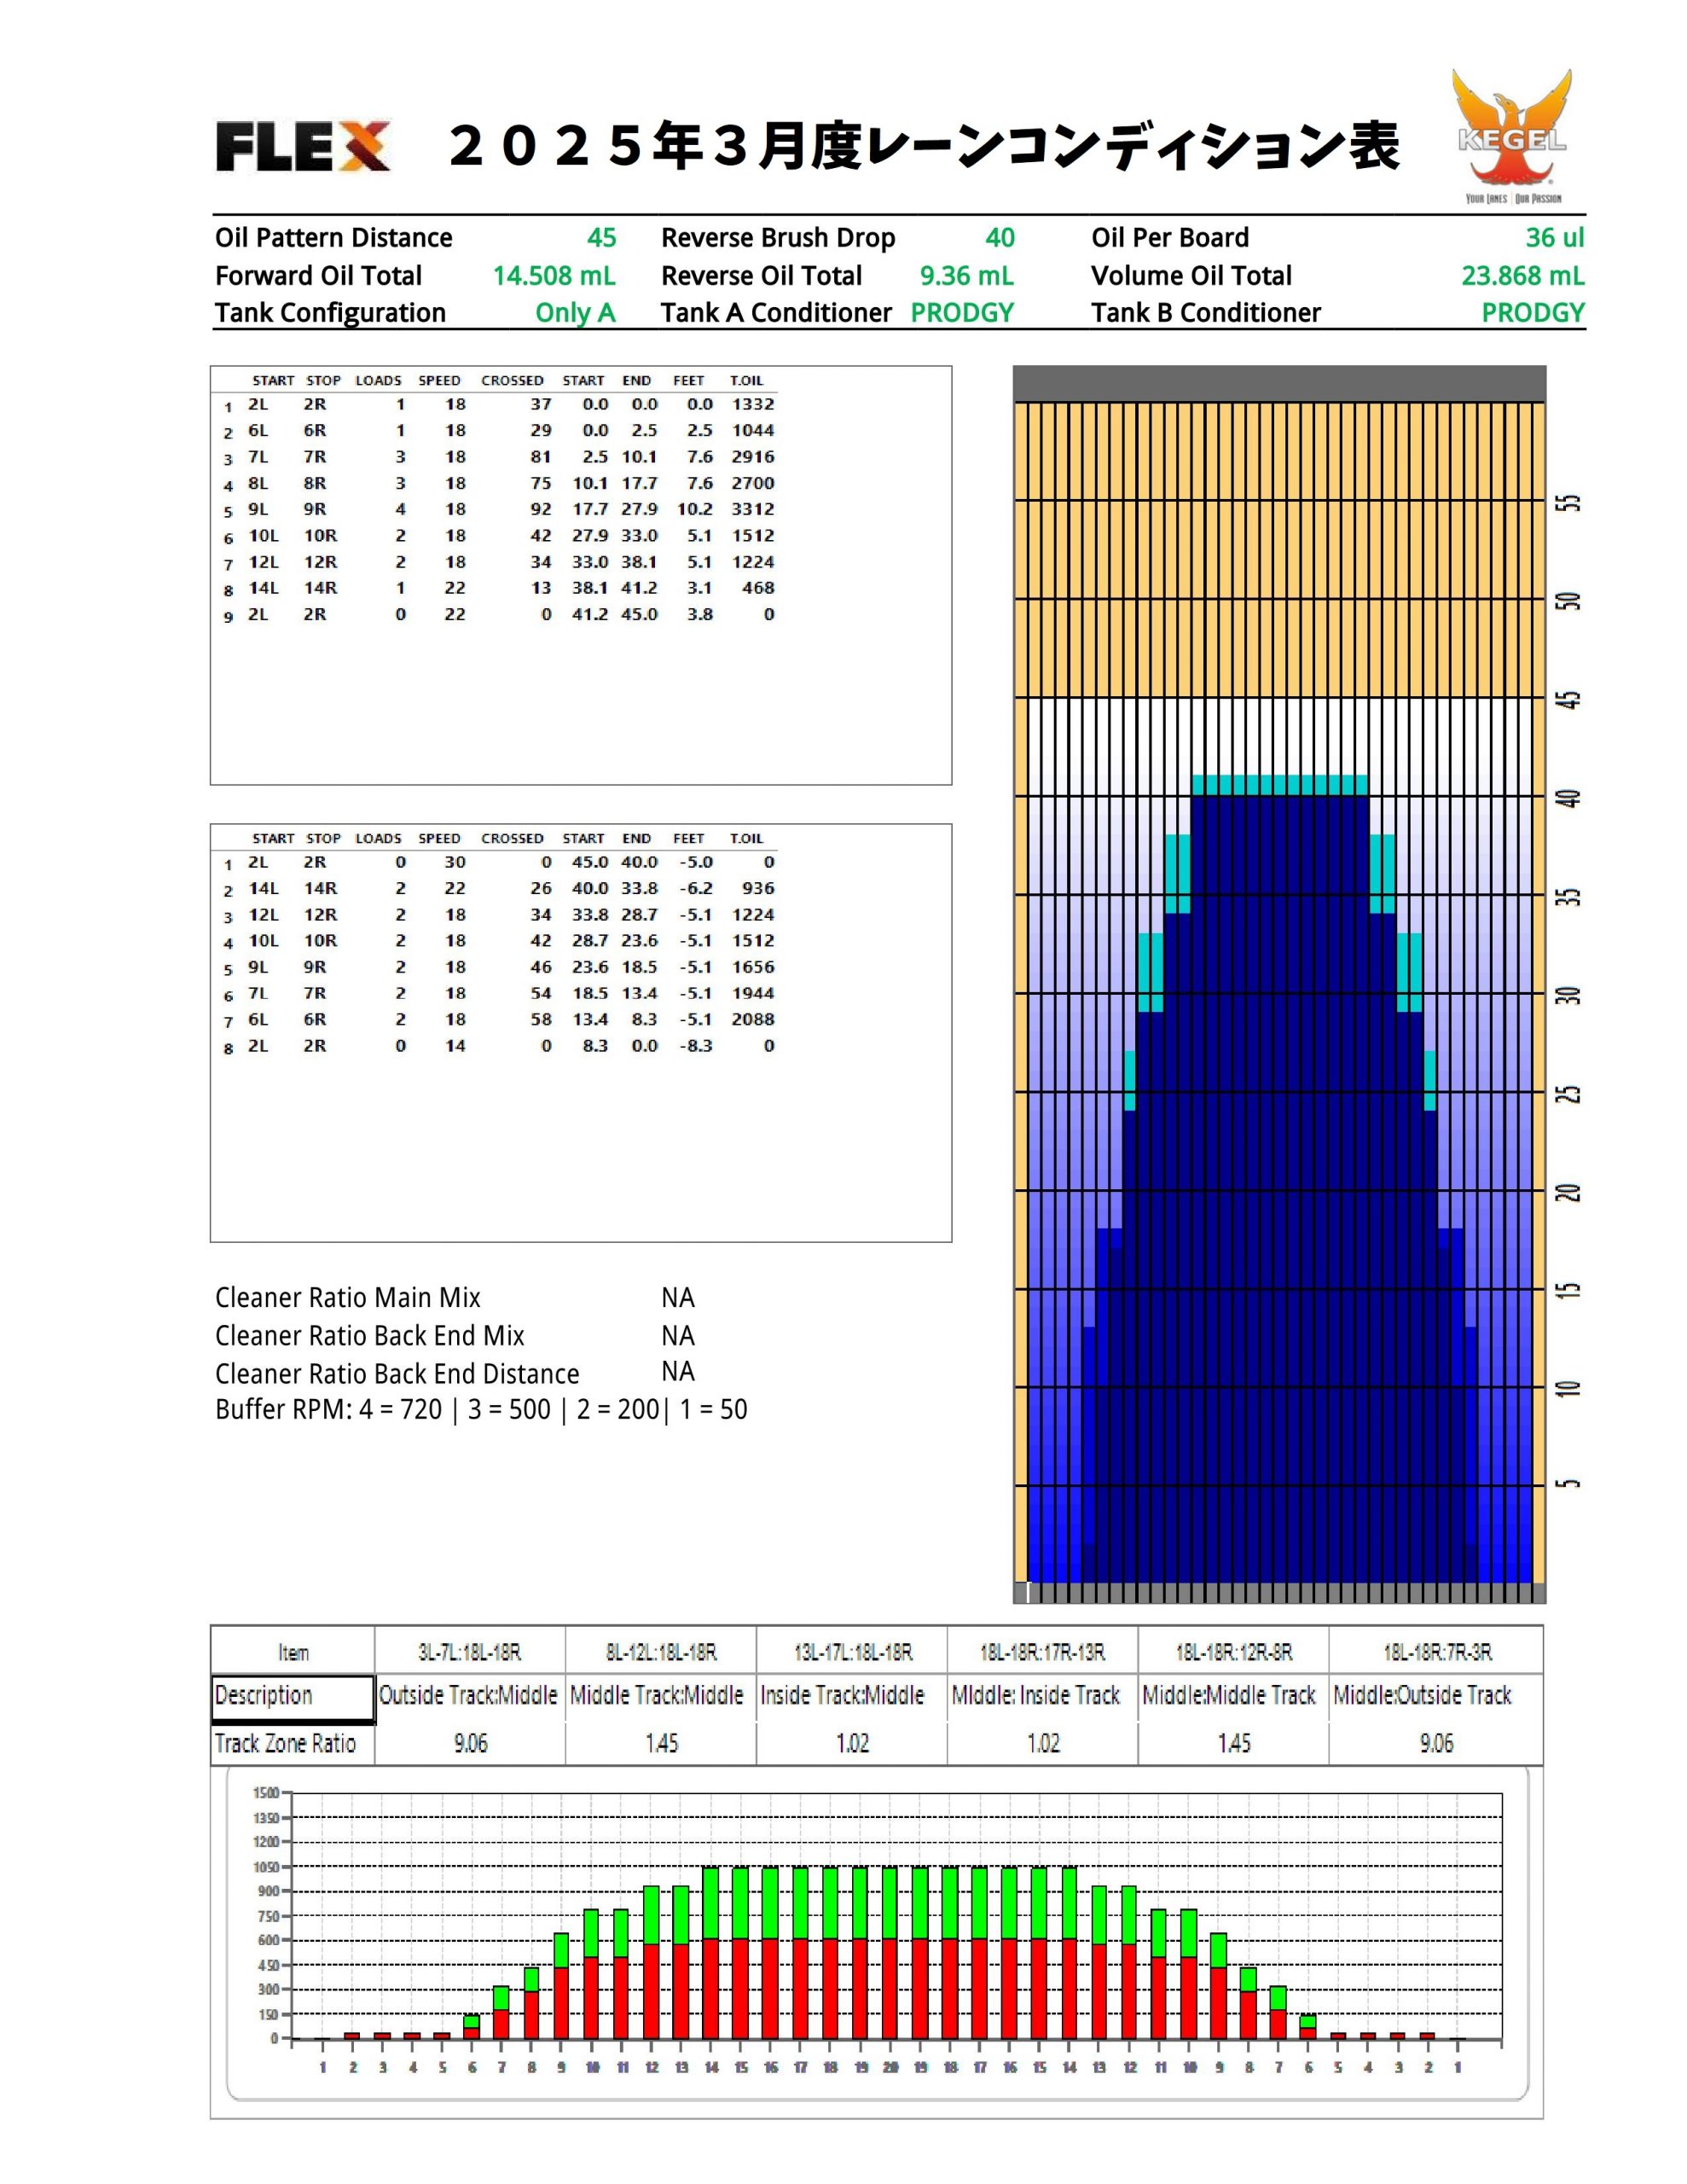Viewport: 1687px width, 2184px height.
Task: Click the 936 T.OIL cell in reverse table
Action: (758, 888)
